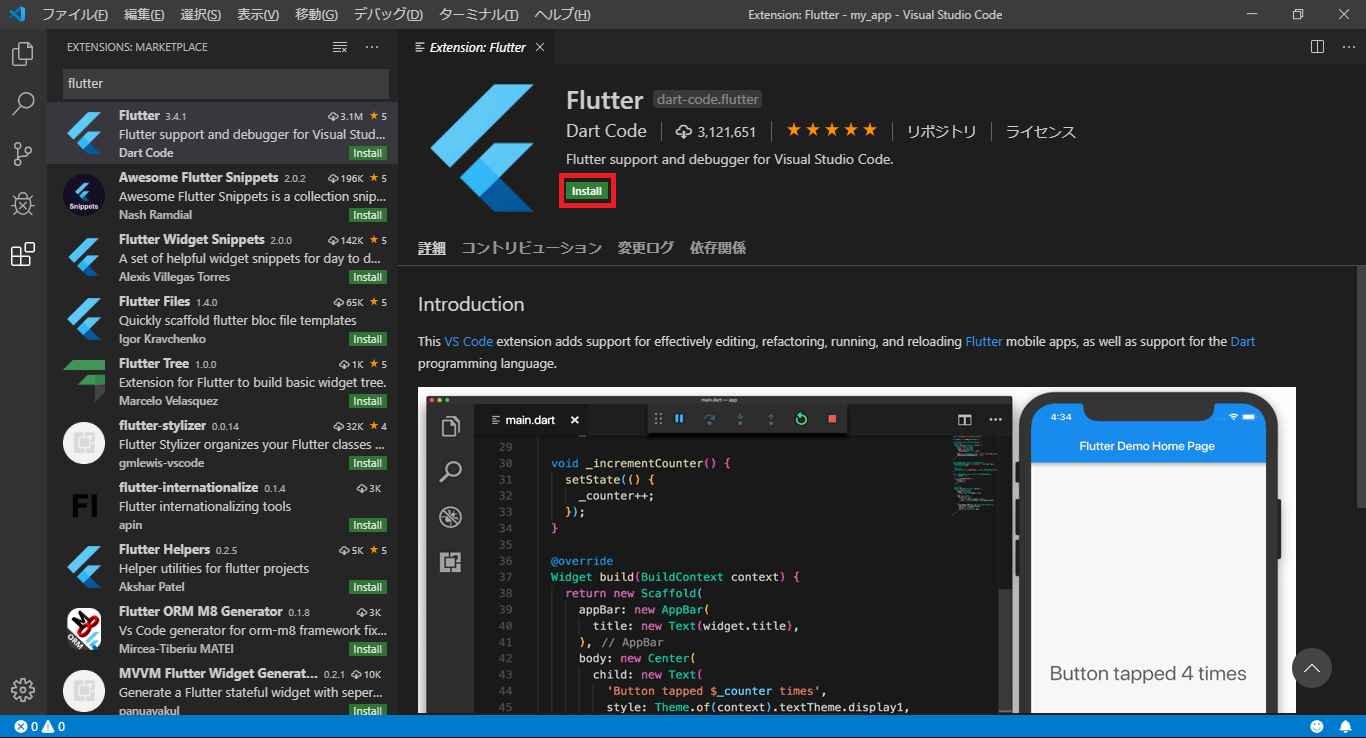Open the デバッグ(D) menu
This screenshot has width=1366, height=738.
(x=388, y=15)
